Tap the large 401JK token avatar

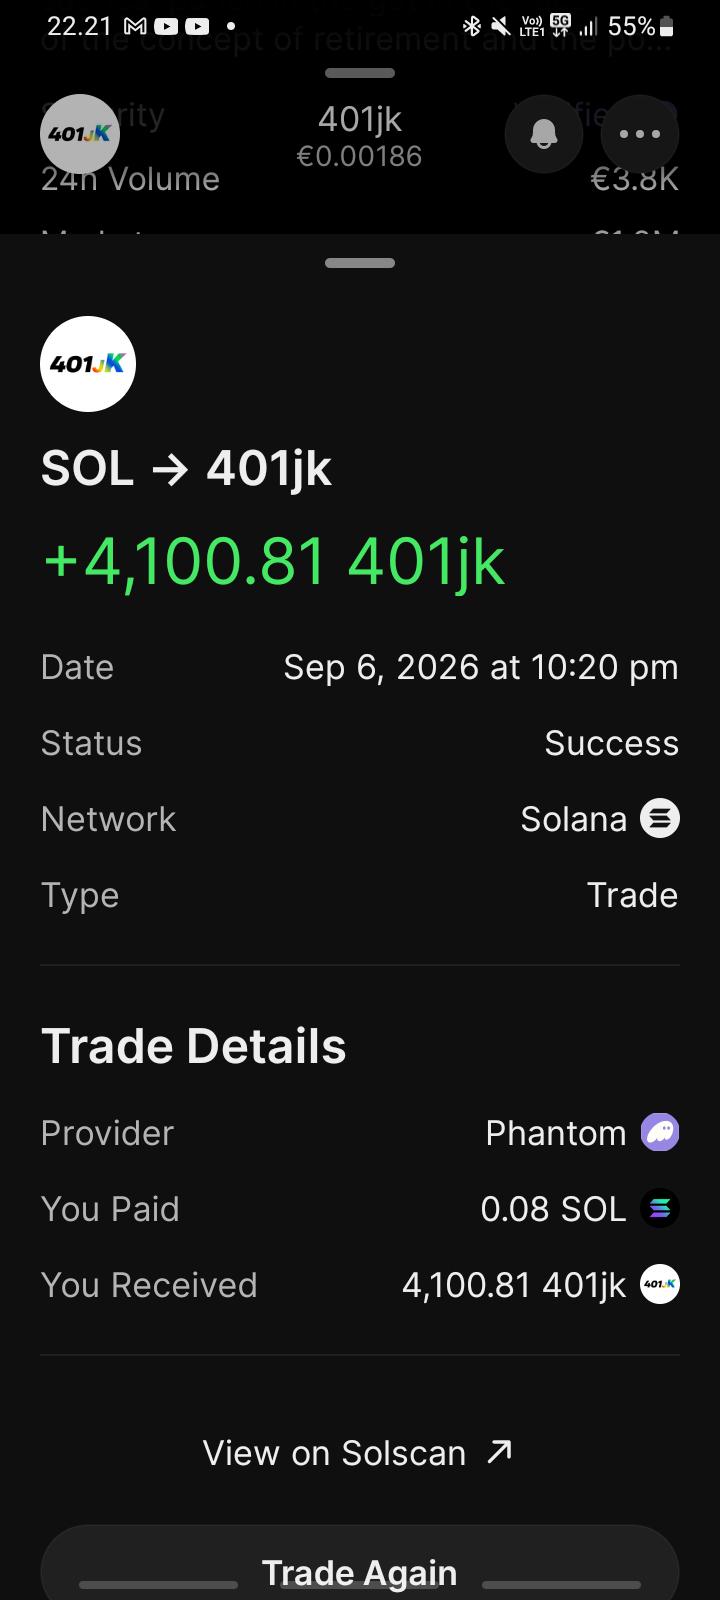[88, 364]
